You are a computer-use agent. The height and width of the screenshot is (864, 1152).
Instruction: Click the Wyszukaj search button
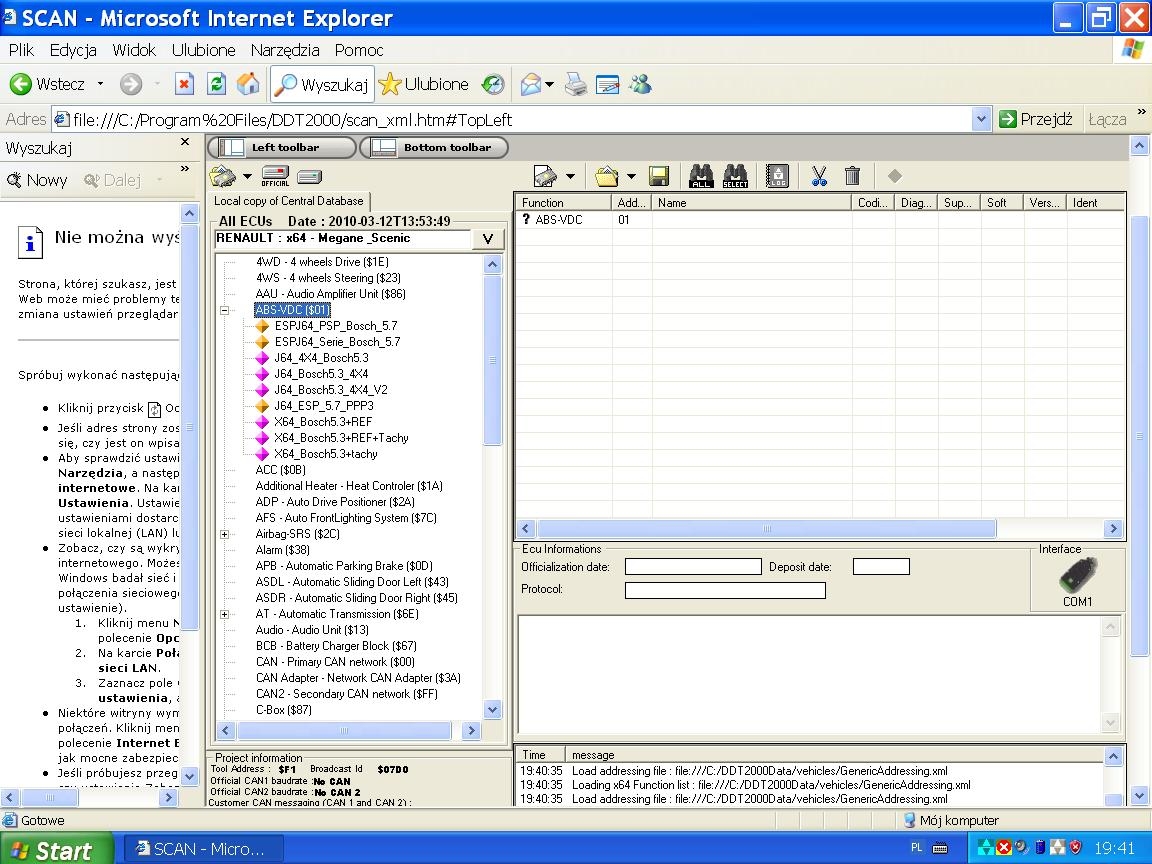(323, 85)
